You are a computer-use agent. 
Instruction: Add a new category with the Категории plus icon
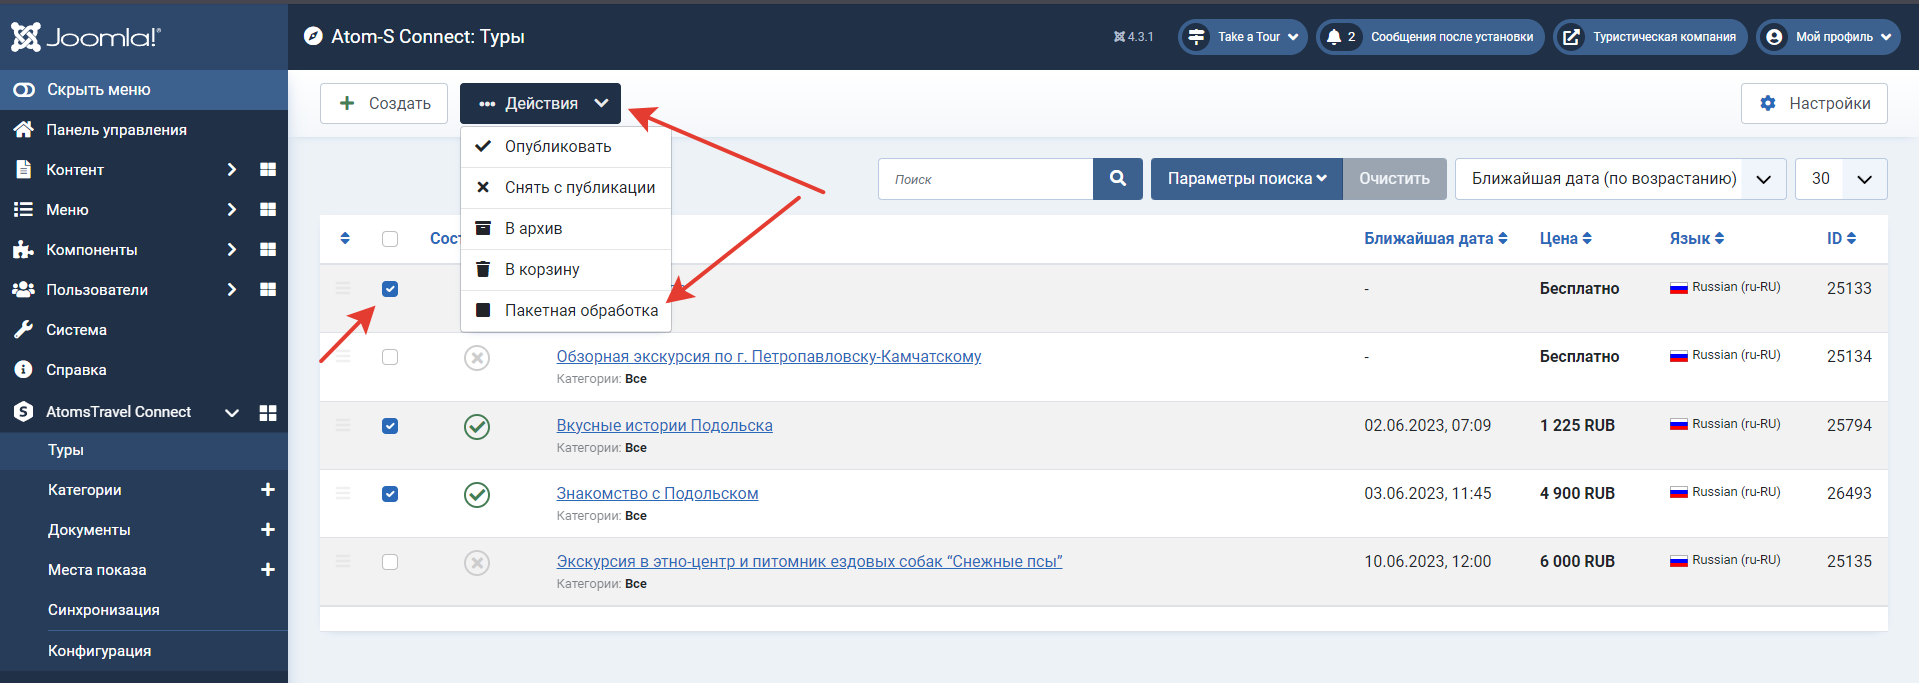click(268, 490)
